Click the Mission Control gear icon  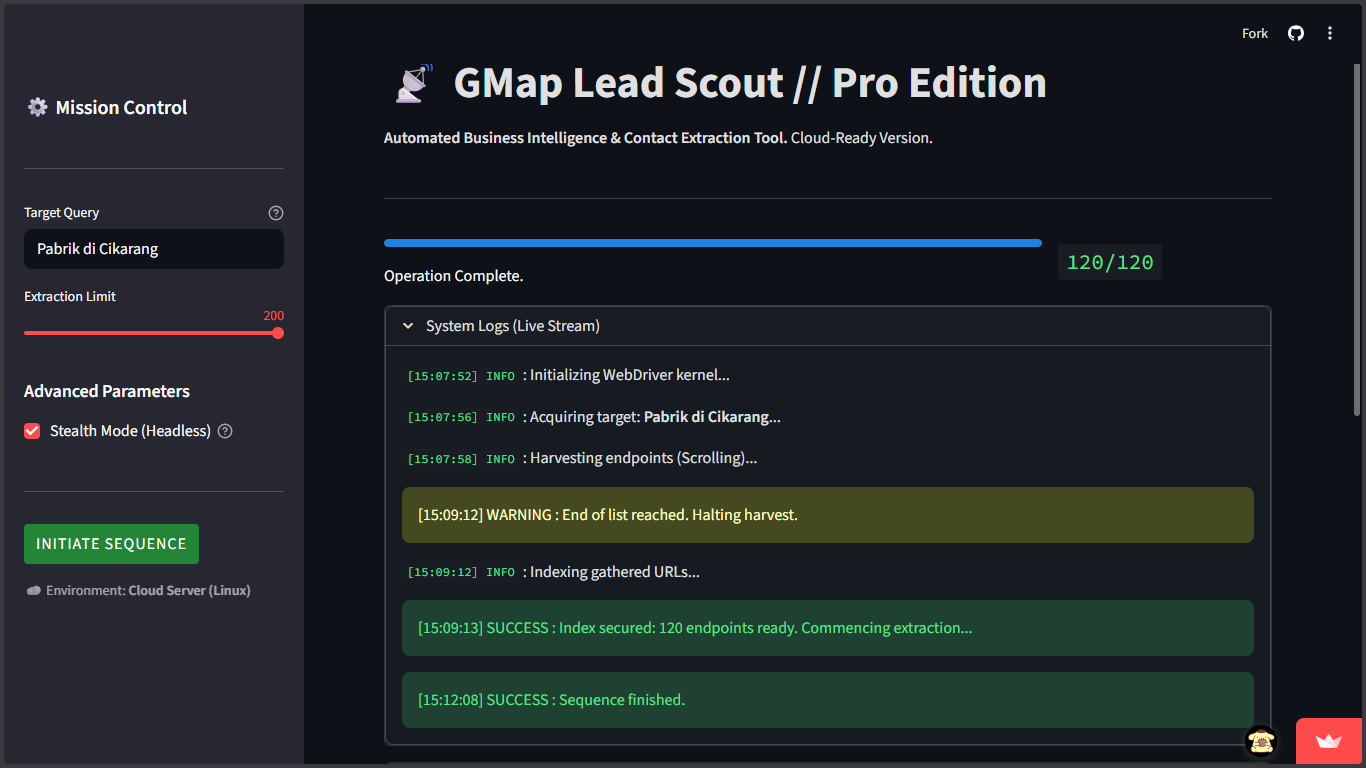37,107
